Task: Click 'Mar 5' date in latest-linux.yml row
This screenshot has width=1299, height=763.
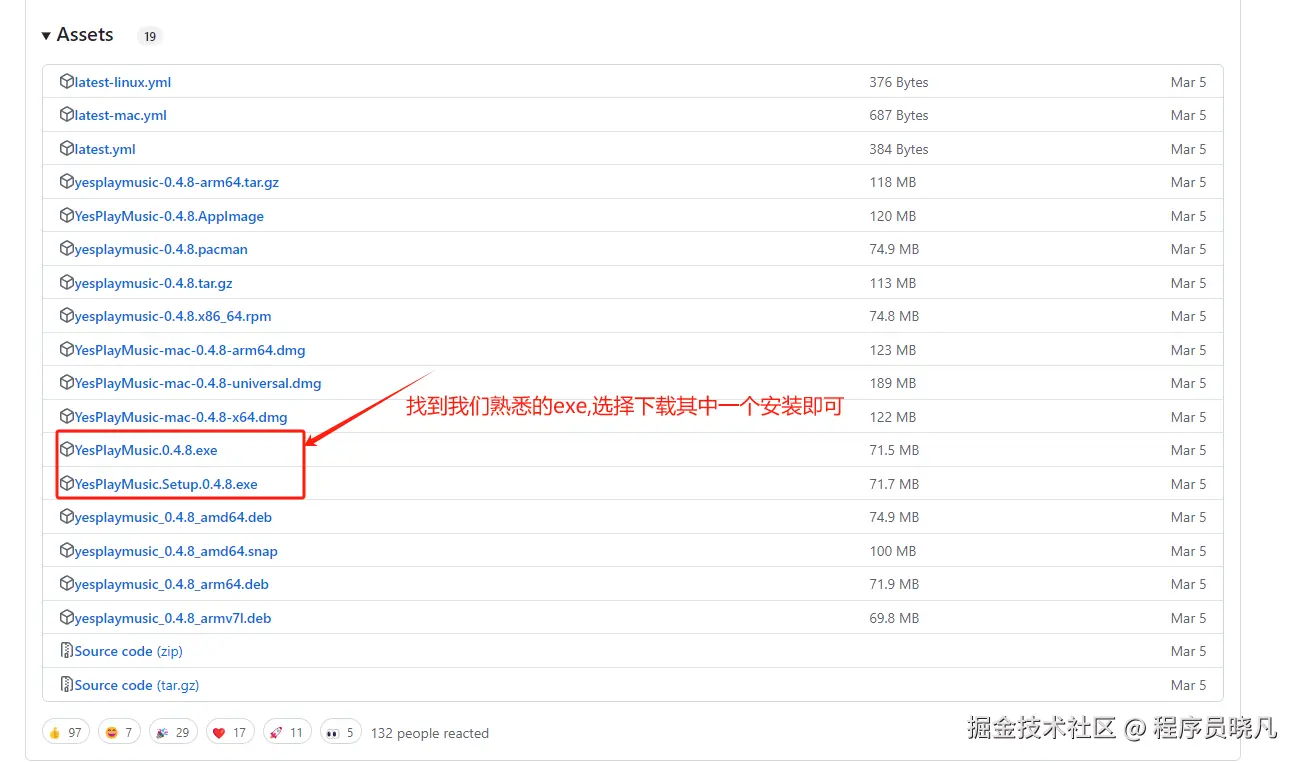Action: 1188,82
